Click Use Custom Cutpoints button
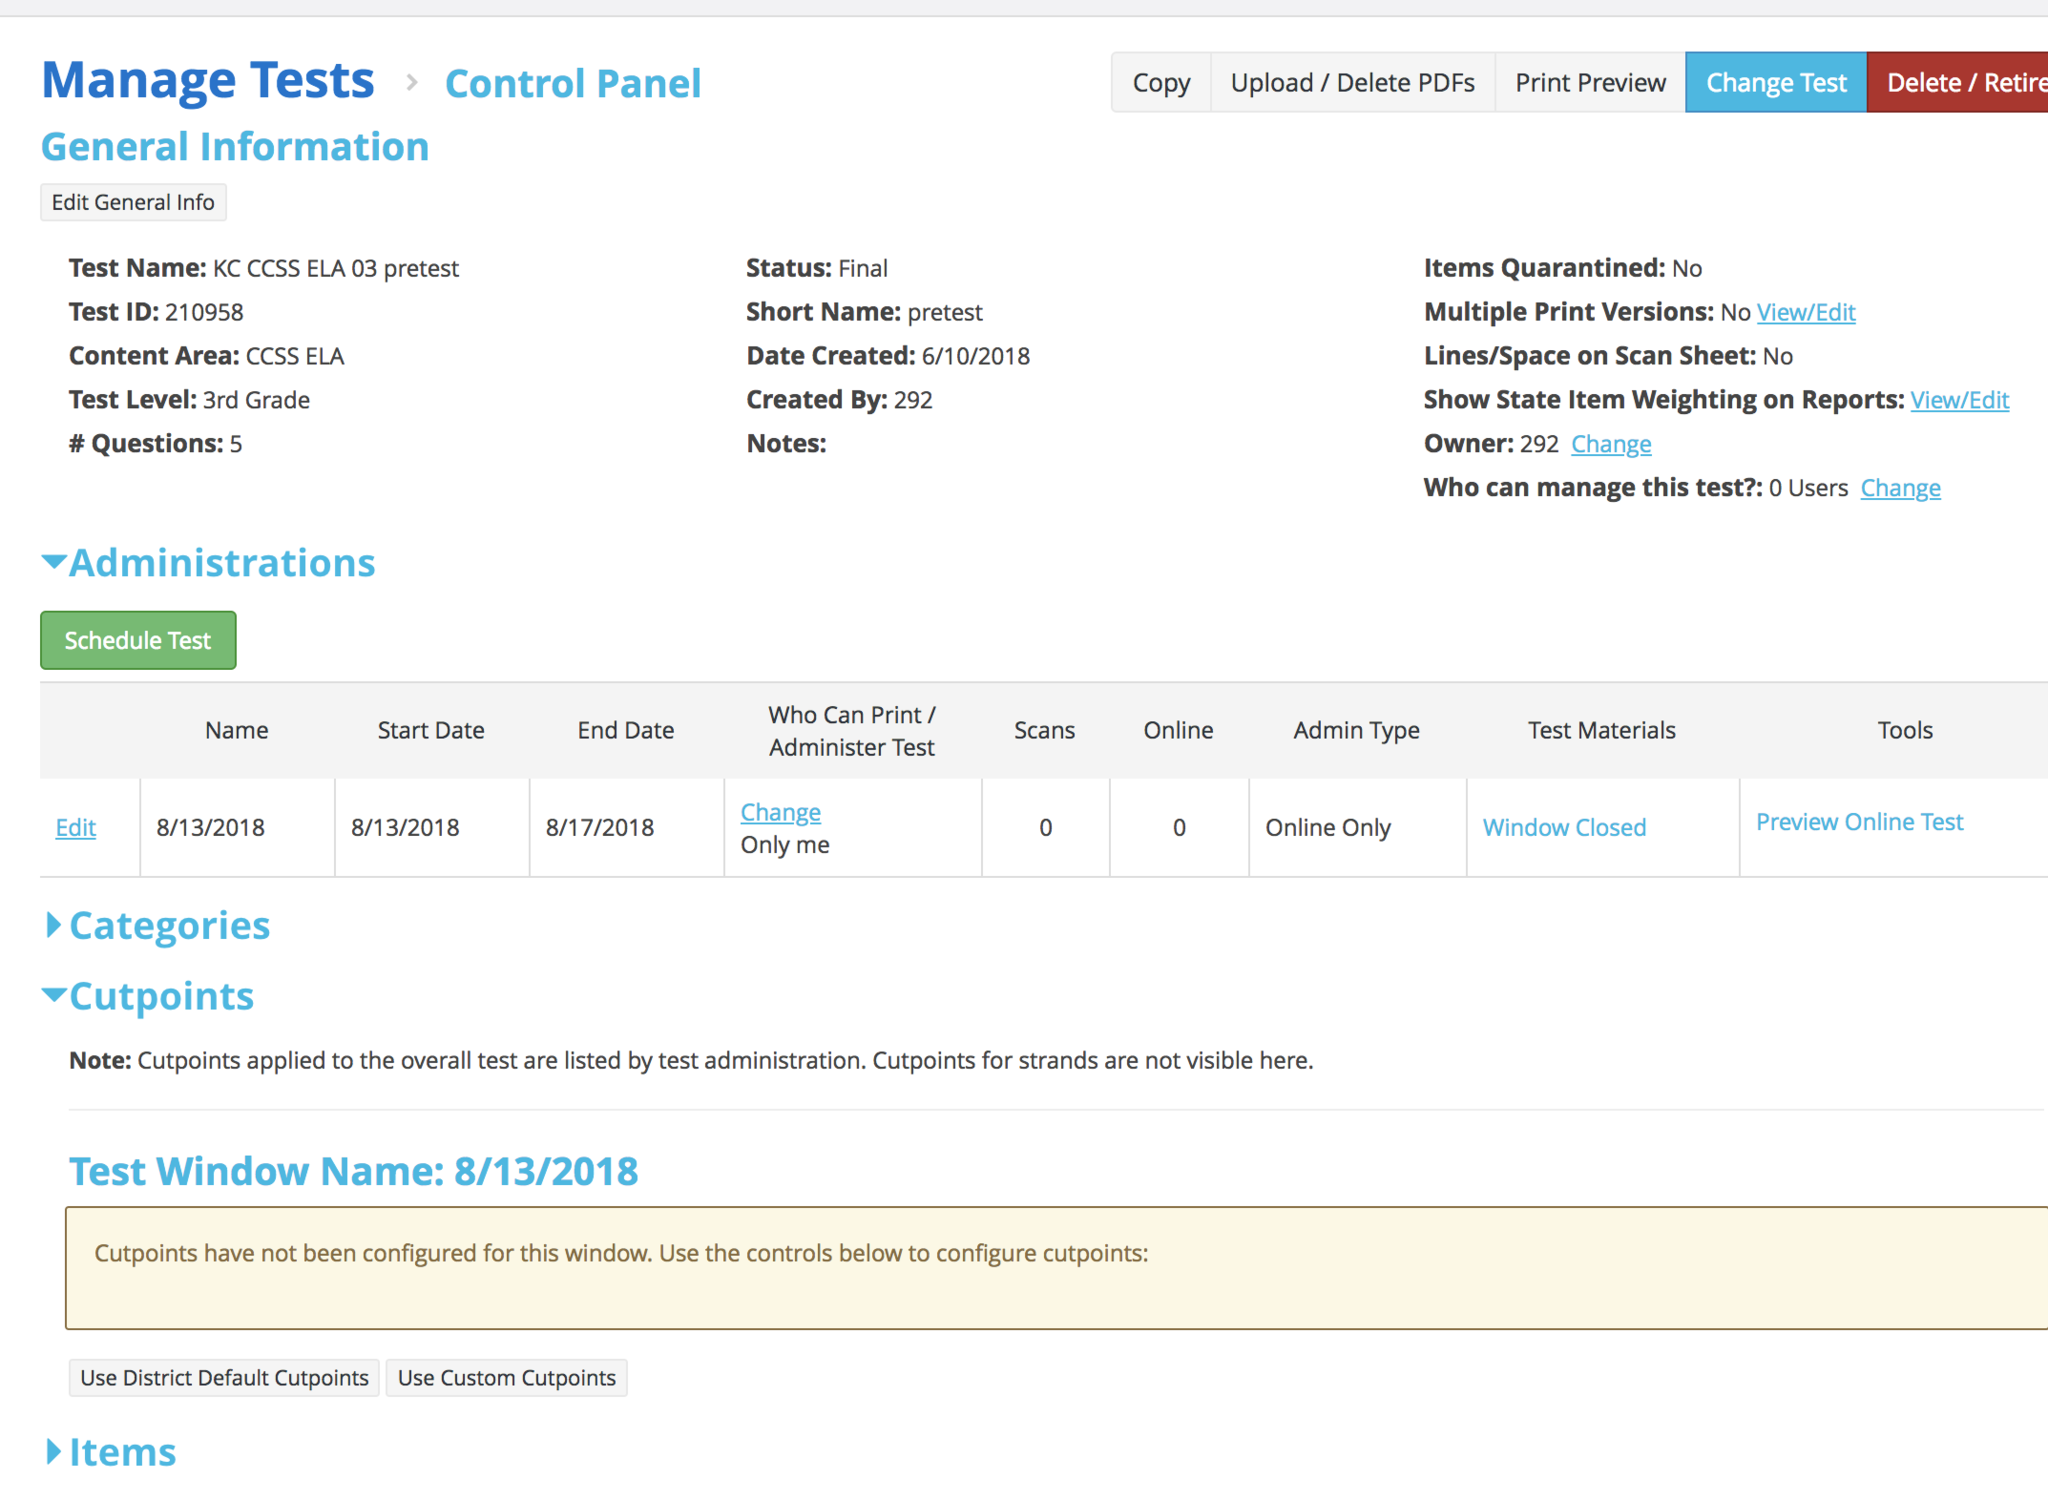2048x1500 pixels. coord(506,1378)
